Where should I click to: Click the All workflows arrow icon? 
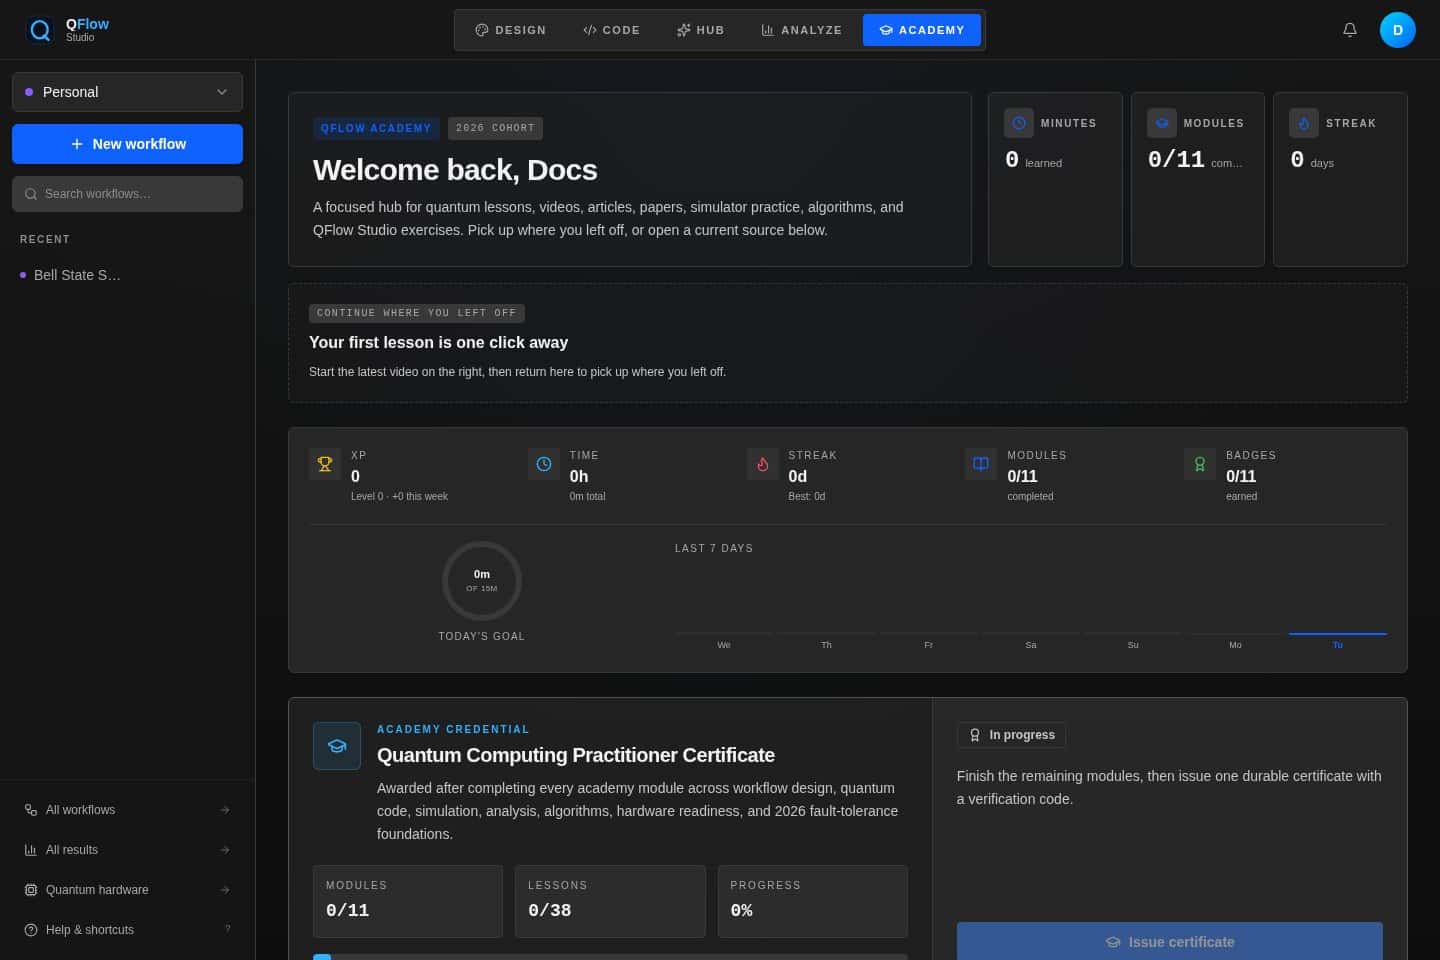tap(225, 810)
